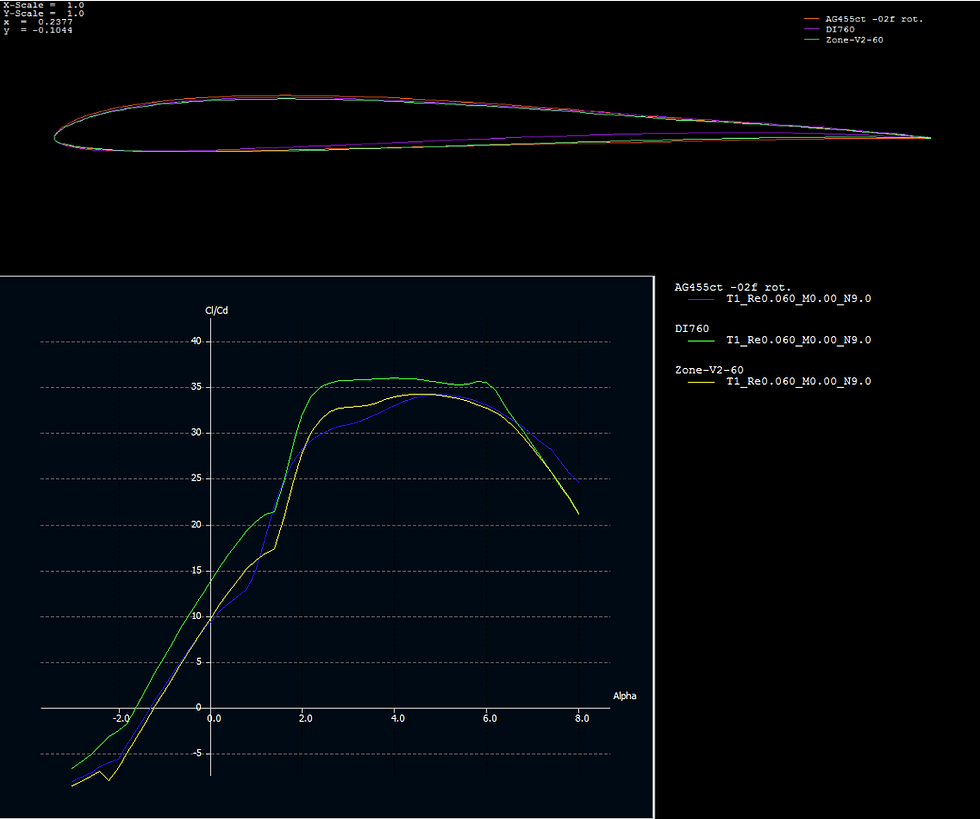Screen dimensions: 980x819
Task: Select the T1_Re0.060 polar under AG455ct -02f rot.
Action: tap(798, 299)
